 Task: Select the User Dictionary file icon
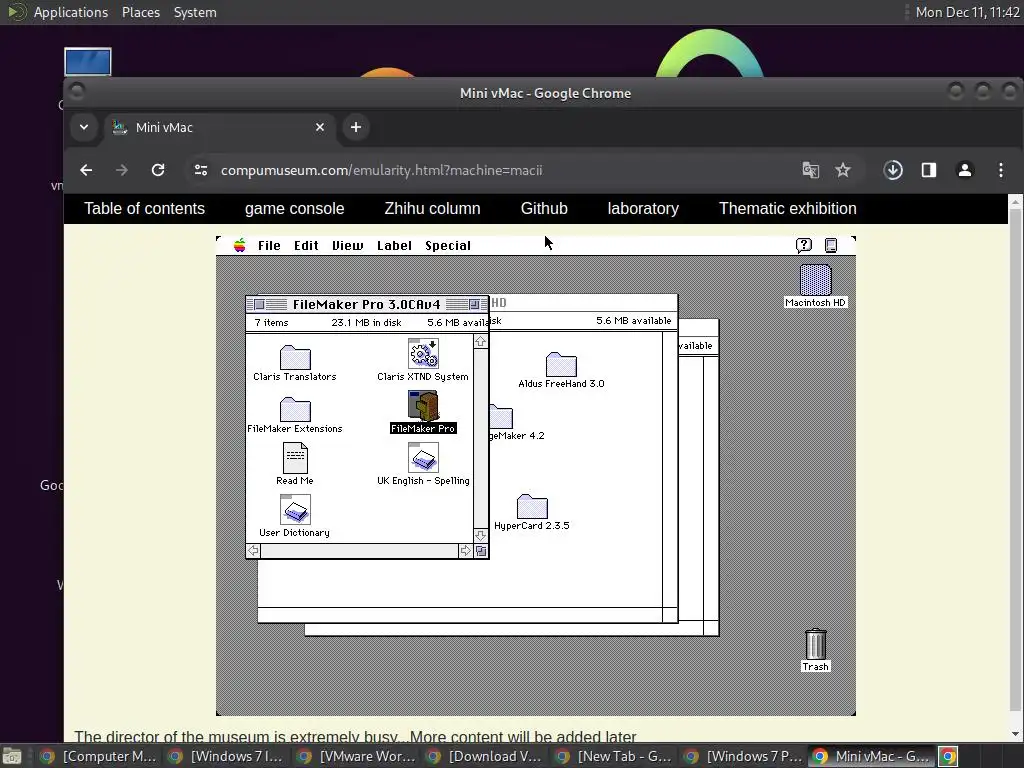point(295,510)
